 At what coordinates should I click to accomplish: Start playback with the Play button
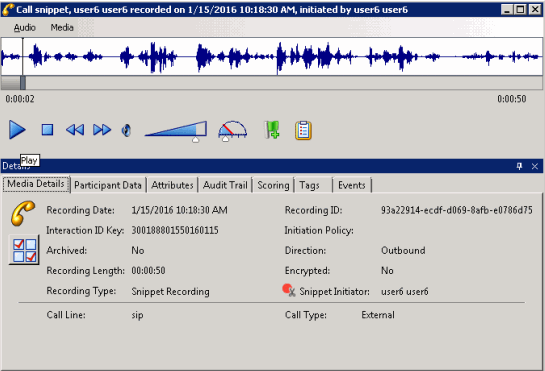(x=17, y=130)
